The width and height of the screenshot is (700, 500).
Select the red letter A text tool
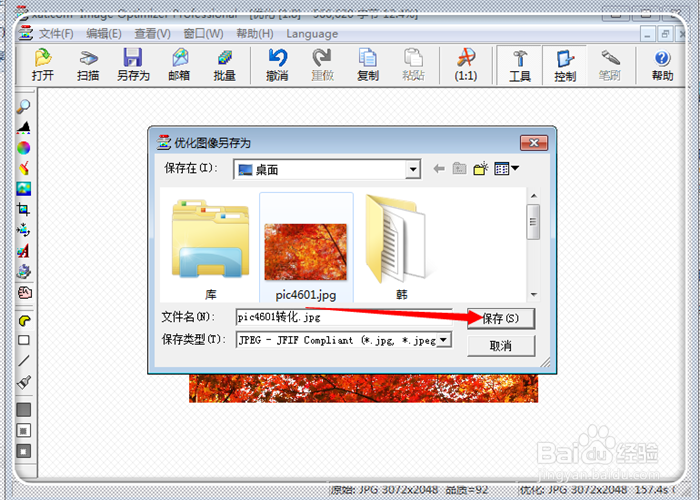(x=24, y=250)
